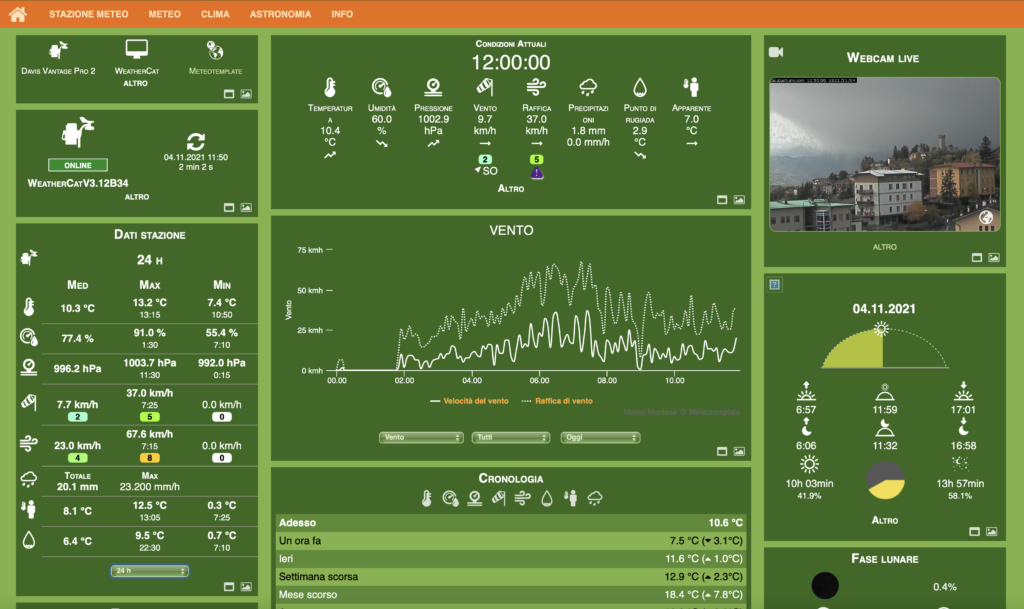
Task: Select the wind gust icon in Cronologia
Action: (x=521, y=498)
